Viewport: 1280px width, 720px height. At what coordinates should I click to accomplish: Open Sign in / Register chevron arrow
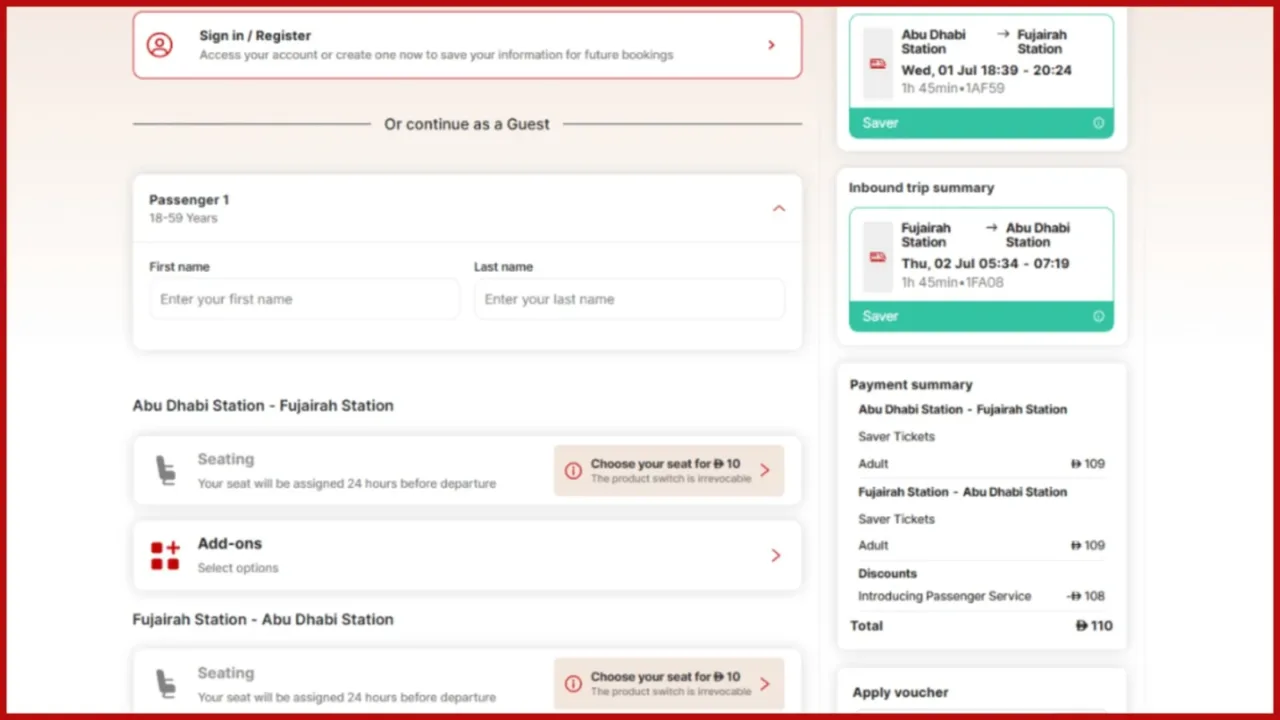[x=771, y=45]
